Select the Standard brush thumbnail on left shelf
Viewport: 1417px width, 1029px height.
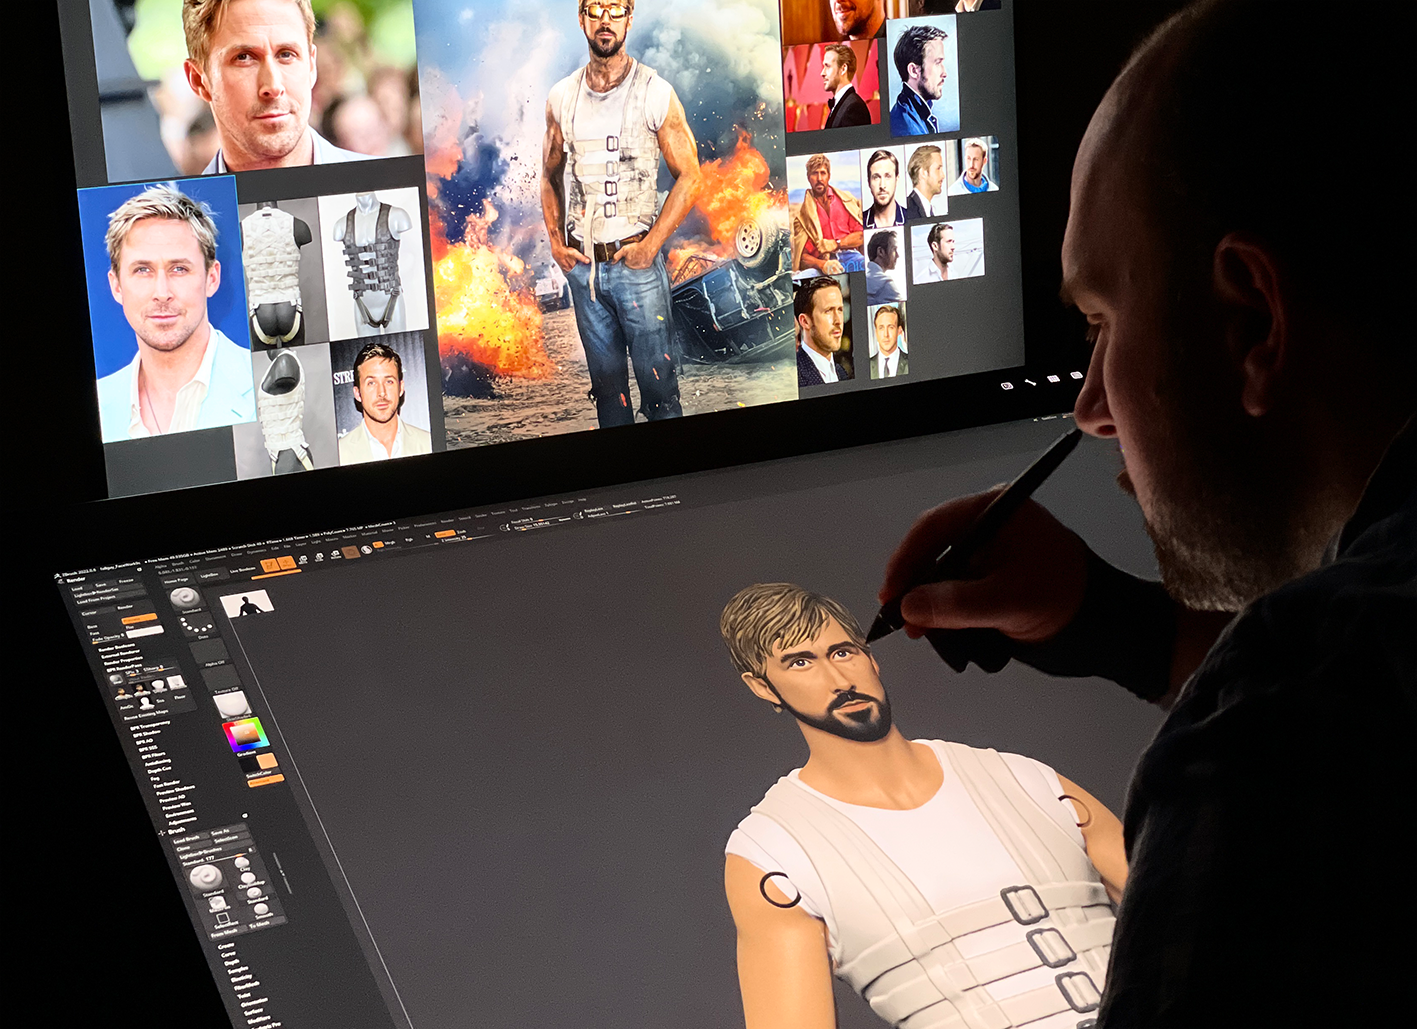point(185,597)
